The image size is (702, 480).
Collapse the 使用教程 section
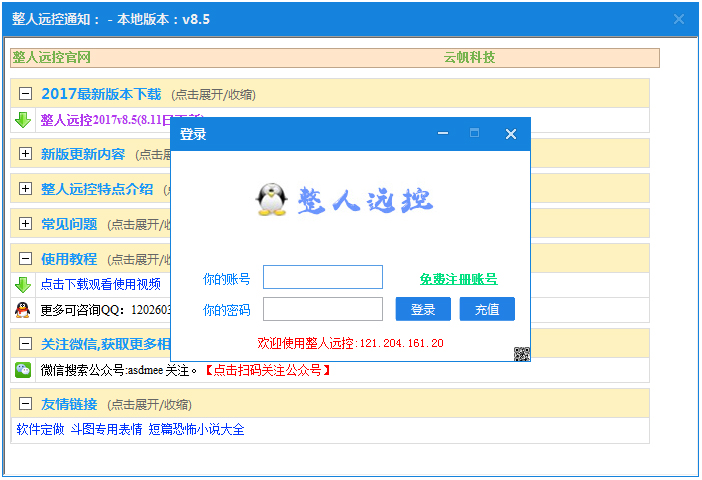[x=26, y=258]
